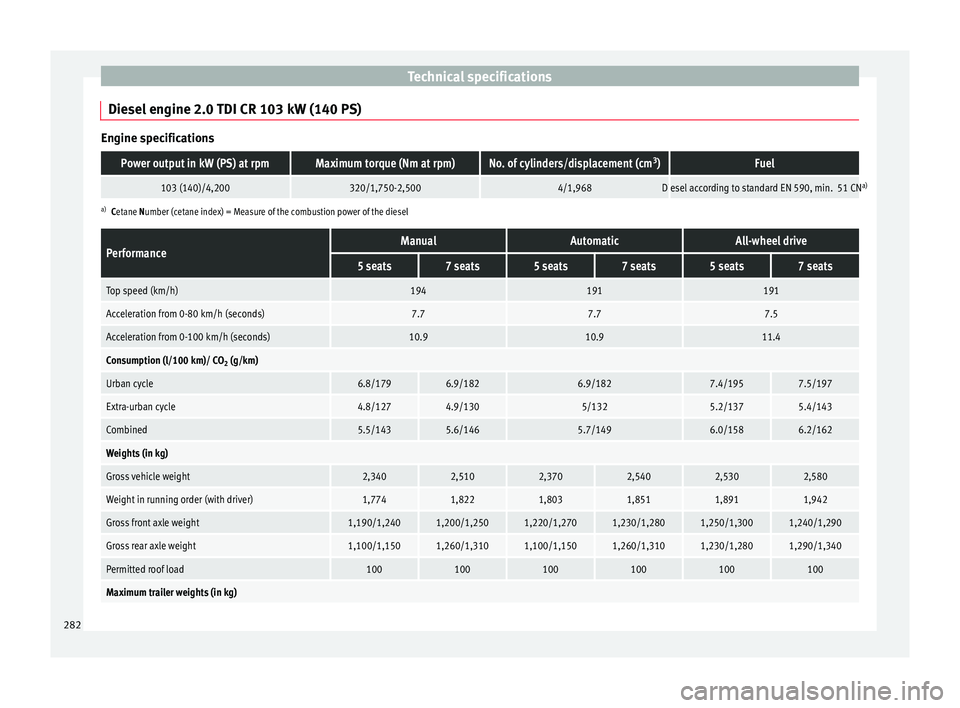Select the urban cycle value 6.8/179

click(374, 383)
